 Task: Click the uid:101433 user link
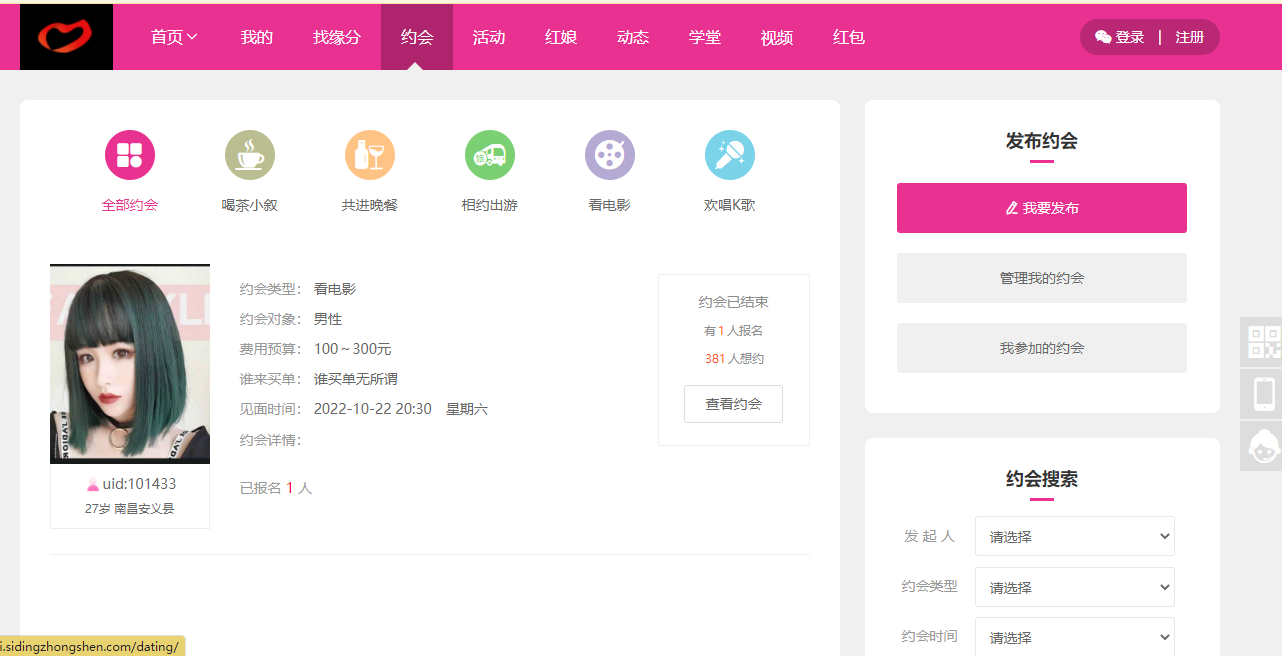(x=139, y=484)
